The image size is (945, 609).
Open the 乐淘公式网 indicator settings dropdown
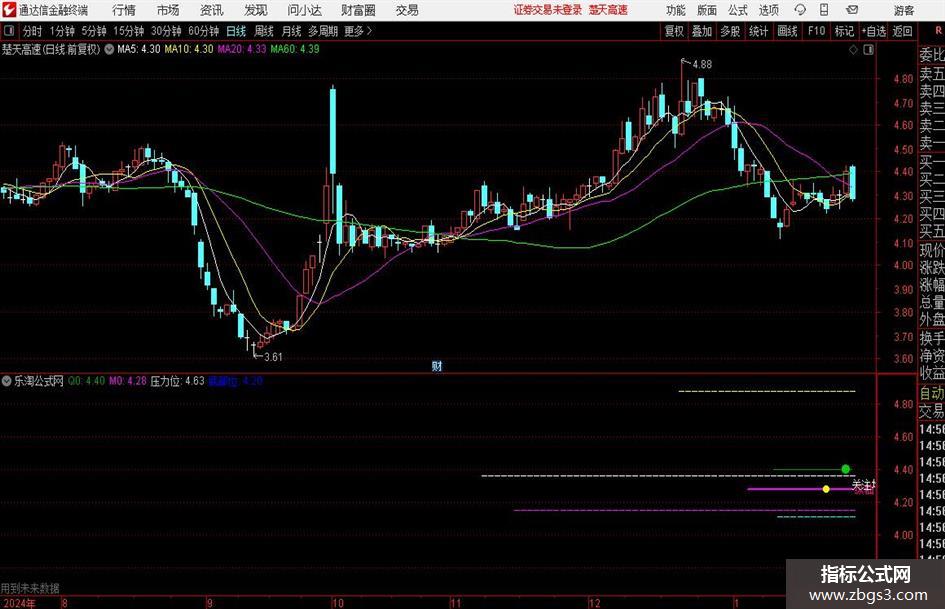click(x=7, y=381)
